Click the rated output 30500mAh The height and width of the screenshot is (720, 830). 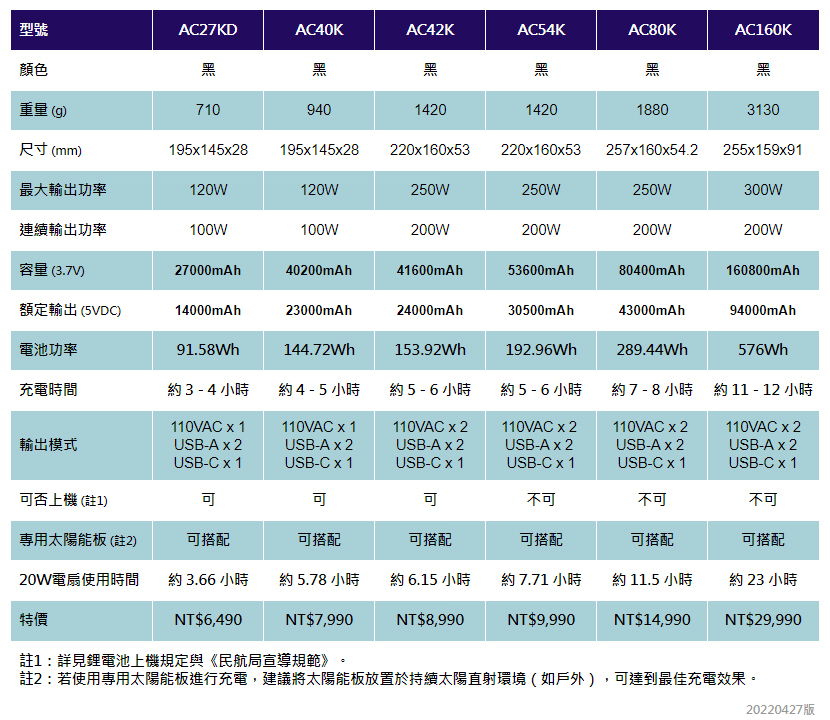(541, 310)
